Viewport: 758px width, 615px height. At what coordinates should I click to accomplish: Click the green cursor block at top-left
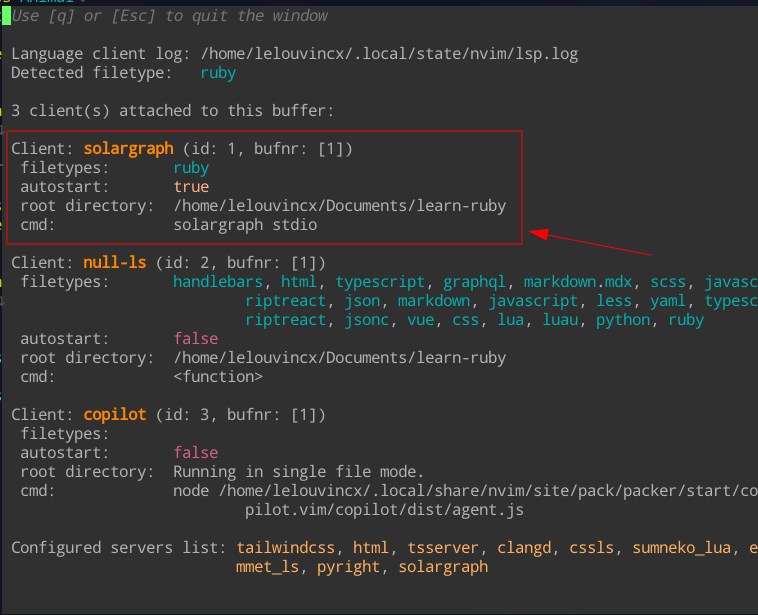(6, 16)
